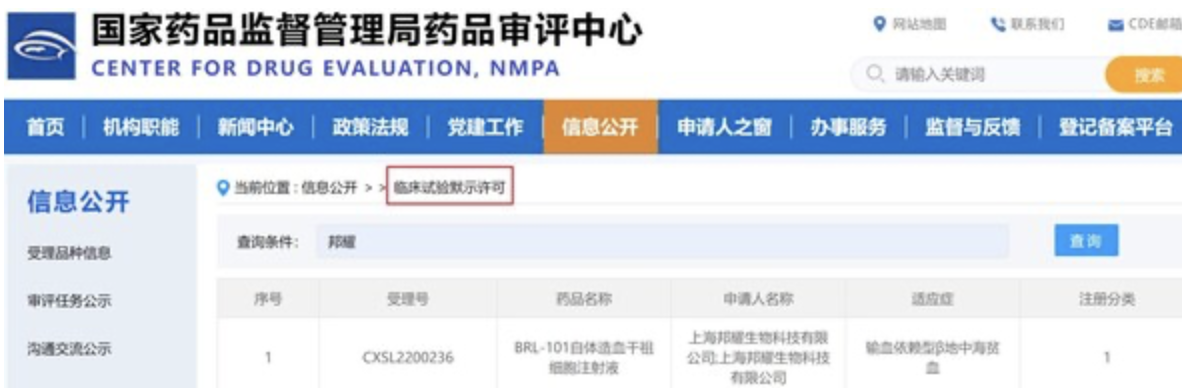Image resolution: width=1182 pixels, height=392 pixels.
Task: Click the 临床试验默示许可 breadcrumb link
Action: (x=449, y=188)
